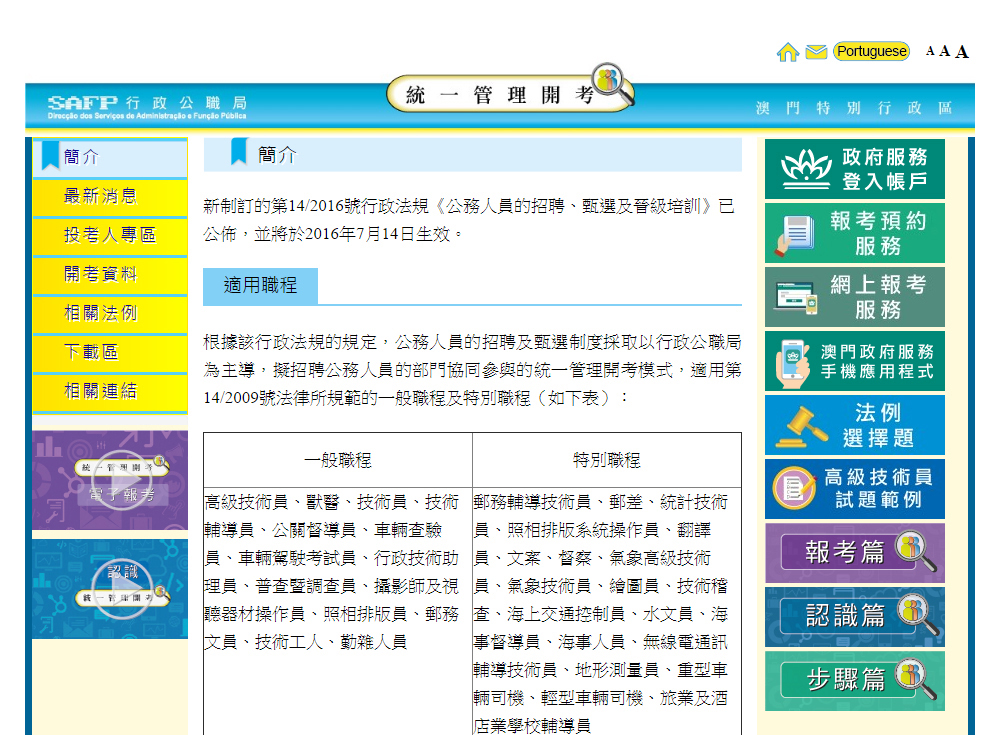Open 澳門政府服務手機應用程式 banner
Viewport: 1003px width, 735px height.
[854, 361]
